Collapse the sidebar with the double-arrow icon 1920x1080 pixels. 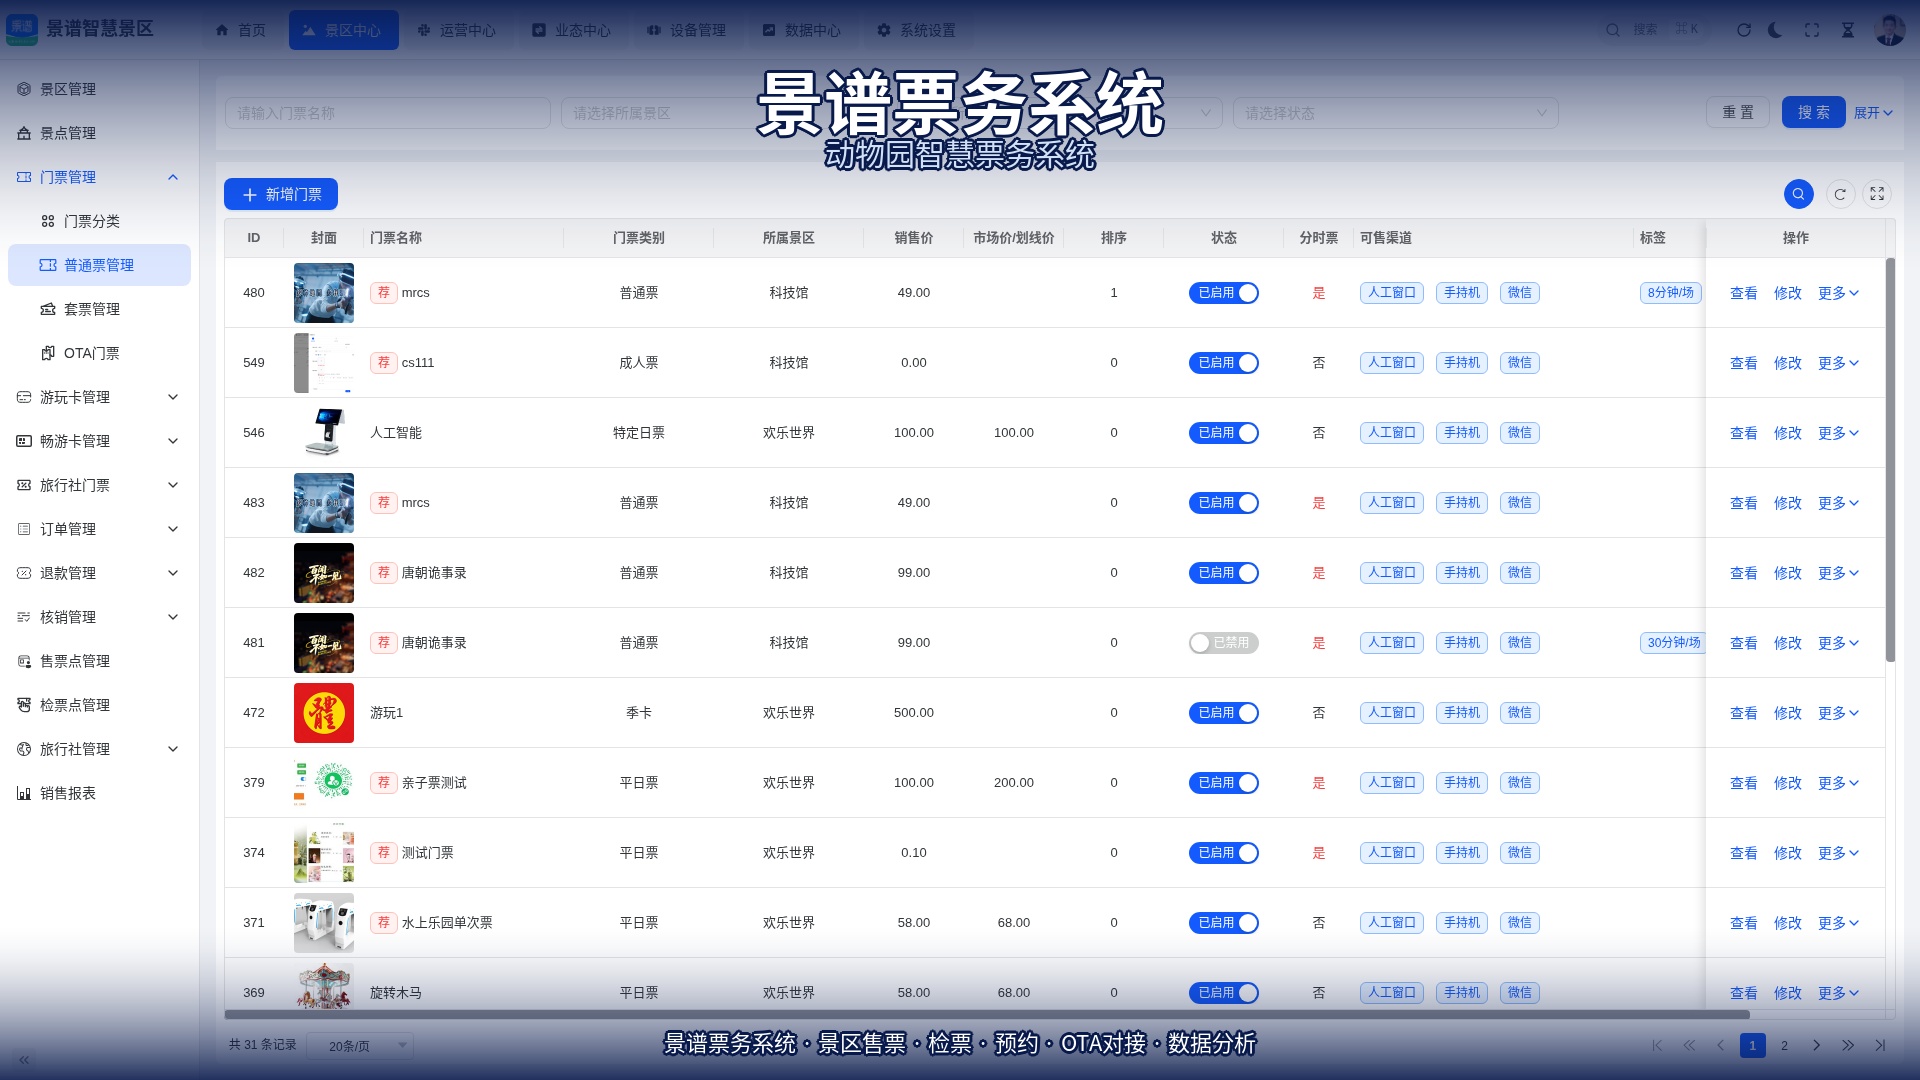(24, 1060)
